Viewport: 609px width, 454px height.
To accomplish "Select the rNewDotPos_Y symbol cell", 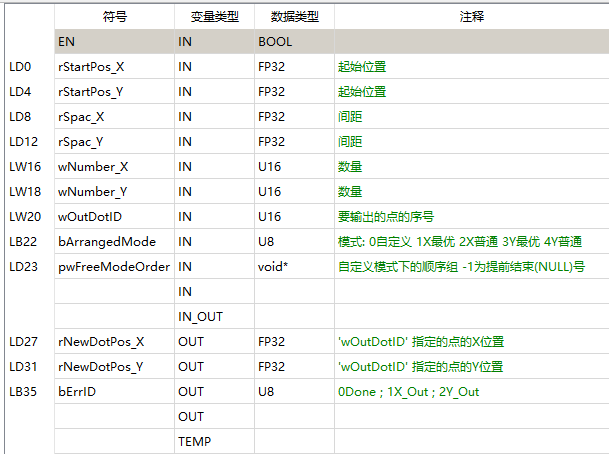I will (115, 366).
